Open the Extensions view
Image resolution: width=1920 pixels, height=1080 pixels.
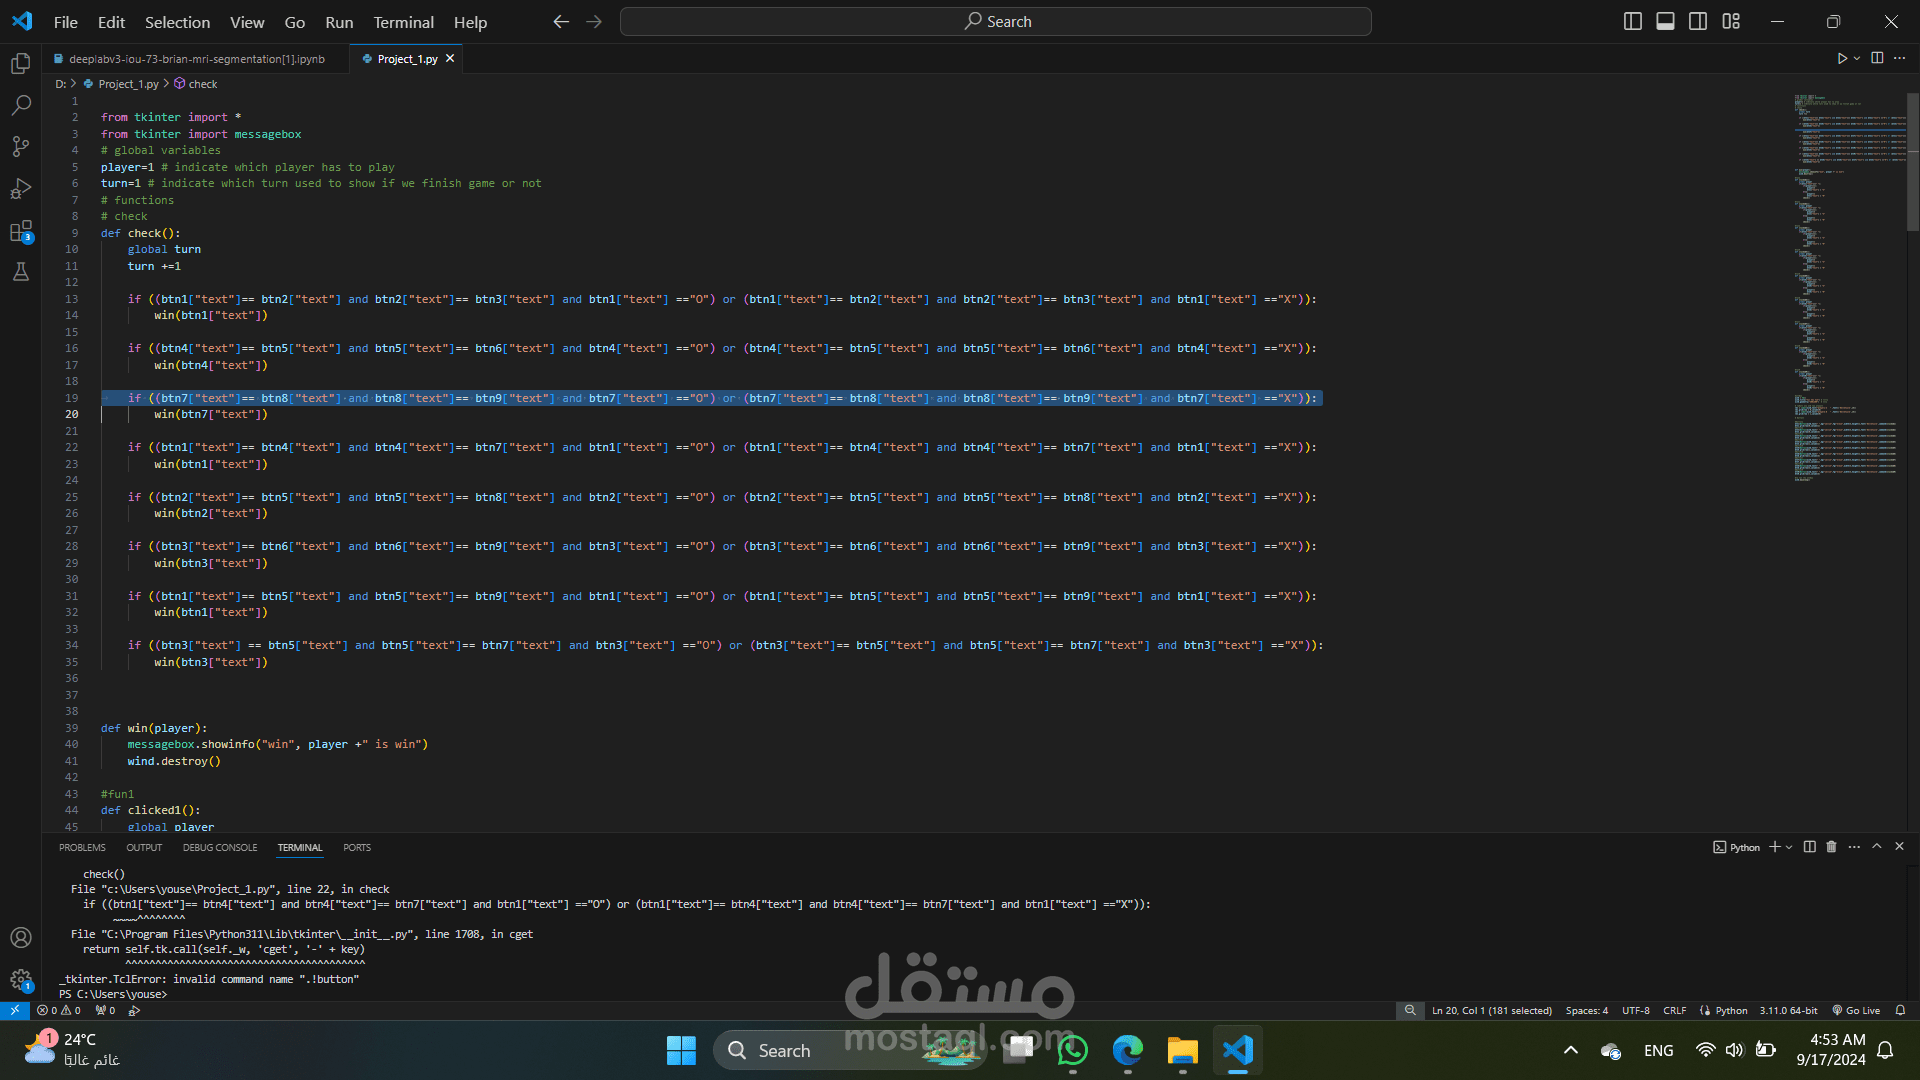click(x=21, y=231)
